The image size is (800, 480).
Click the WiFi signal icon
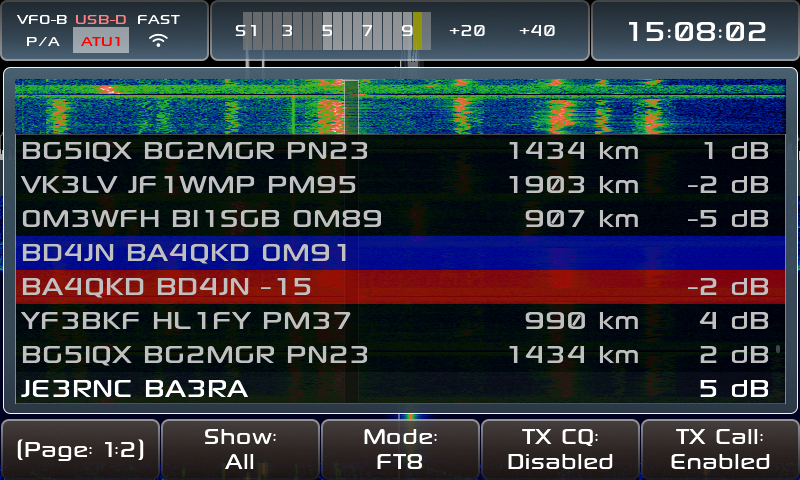(x=158, y=41)
